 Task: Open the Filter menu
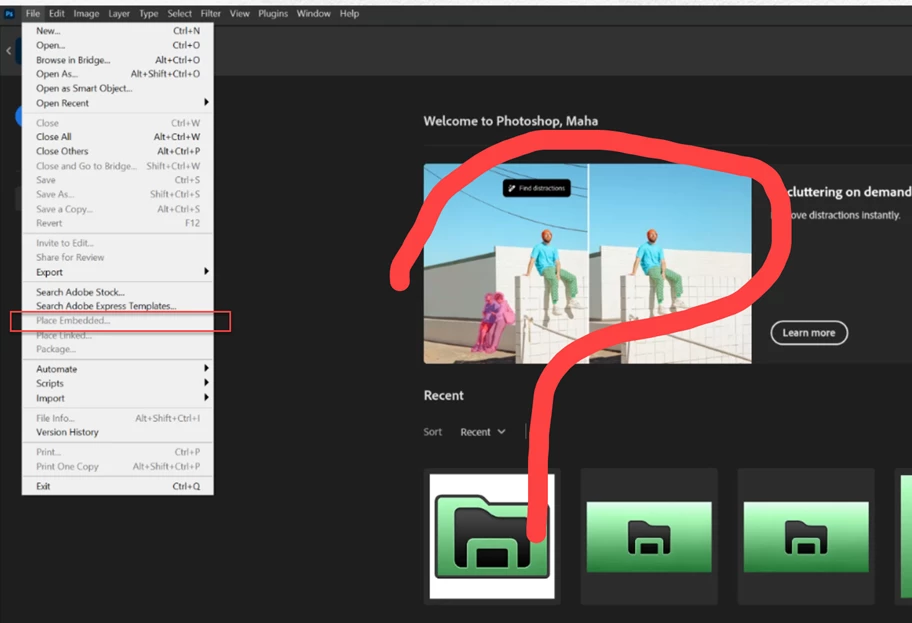point(211,13)
